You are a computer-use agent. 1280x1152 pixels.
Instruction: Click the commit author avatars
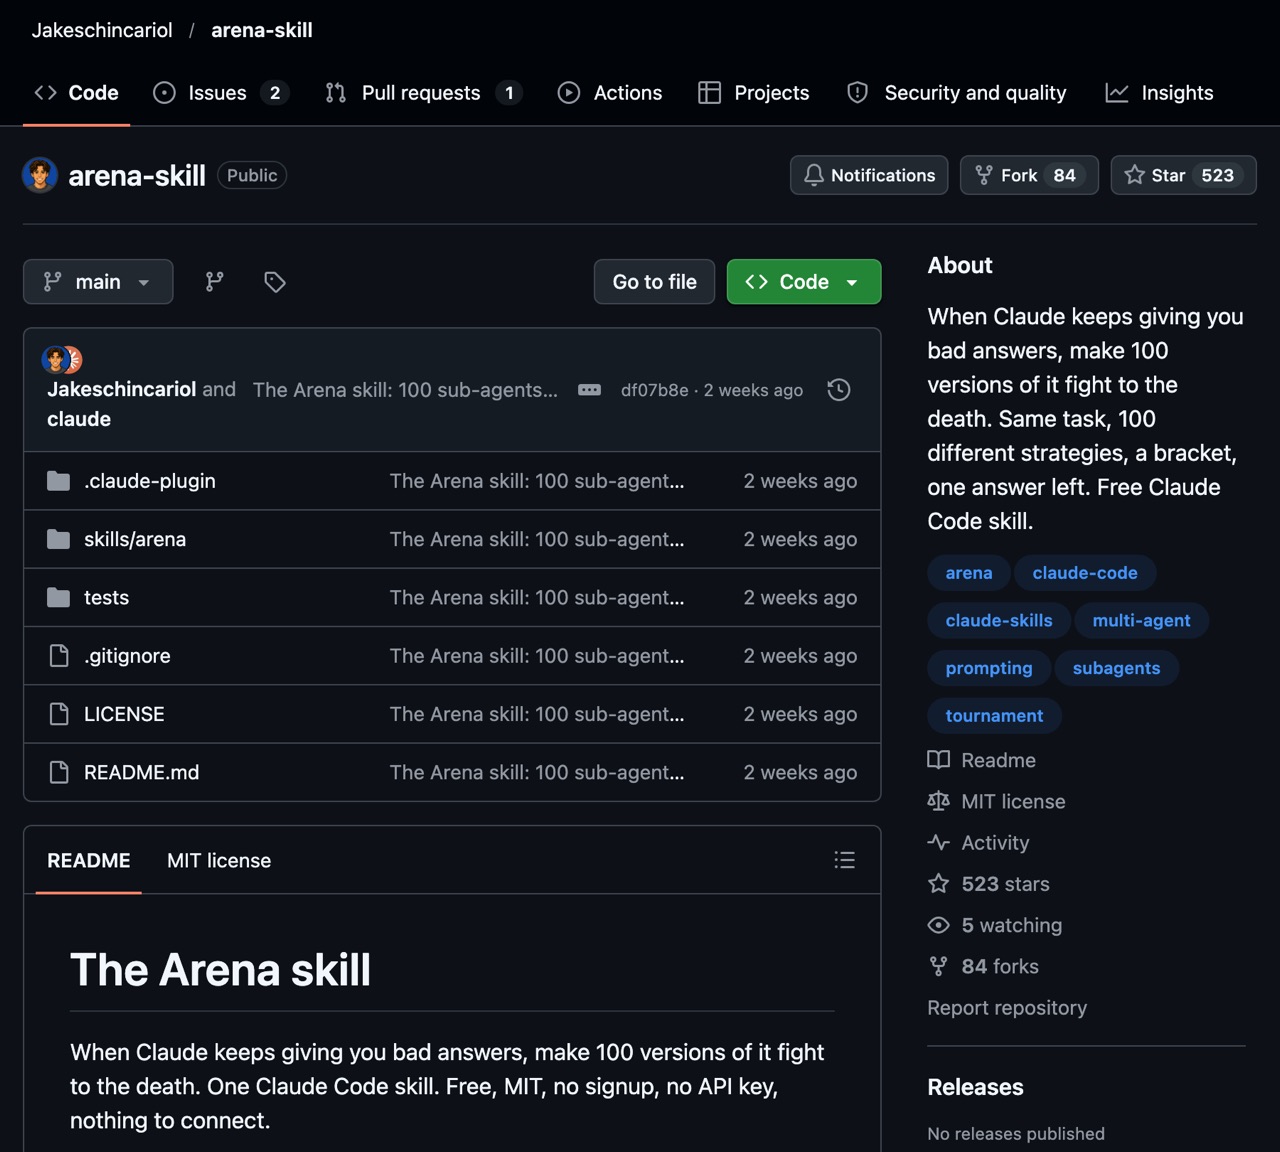(x=62, y=360)
